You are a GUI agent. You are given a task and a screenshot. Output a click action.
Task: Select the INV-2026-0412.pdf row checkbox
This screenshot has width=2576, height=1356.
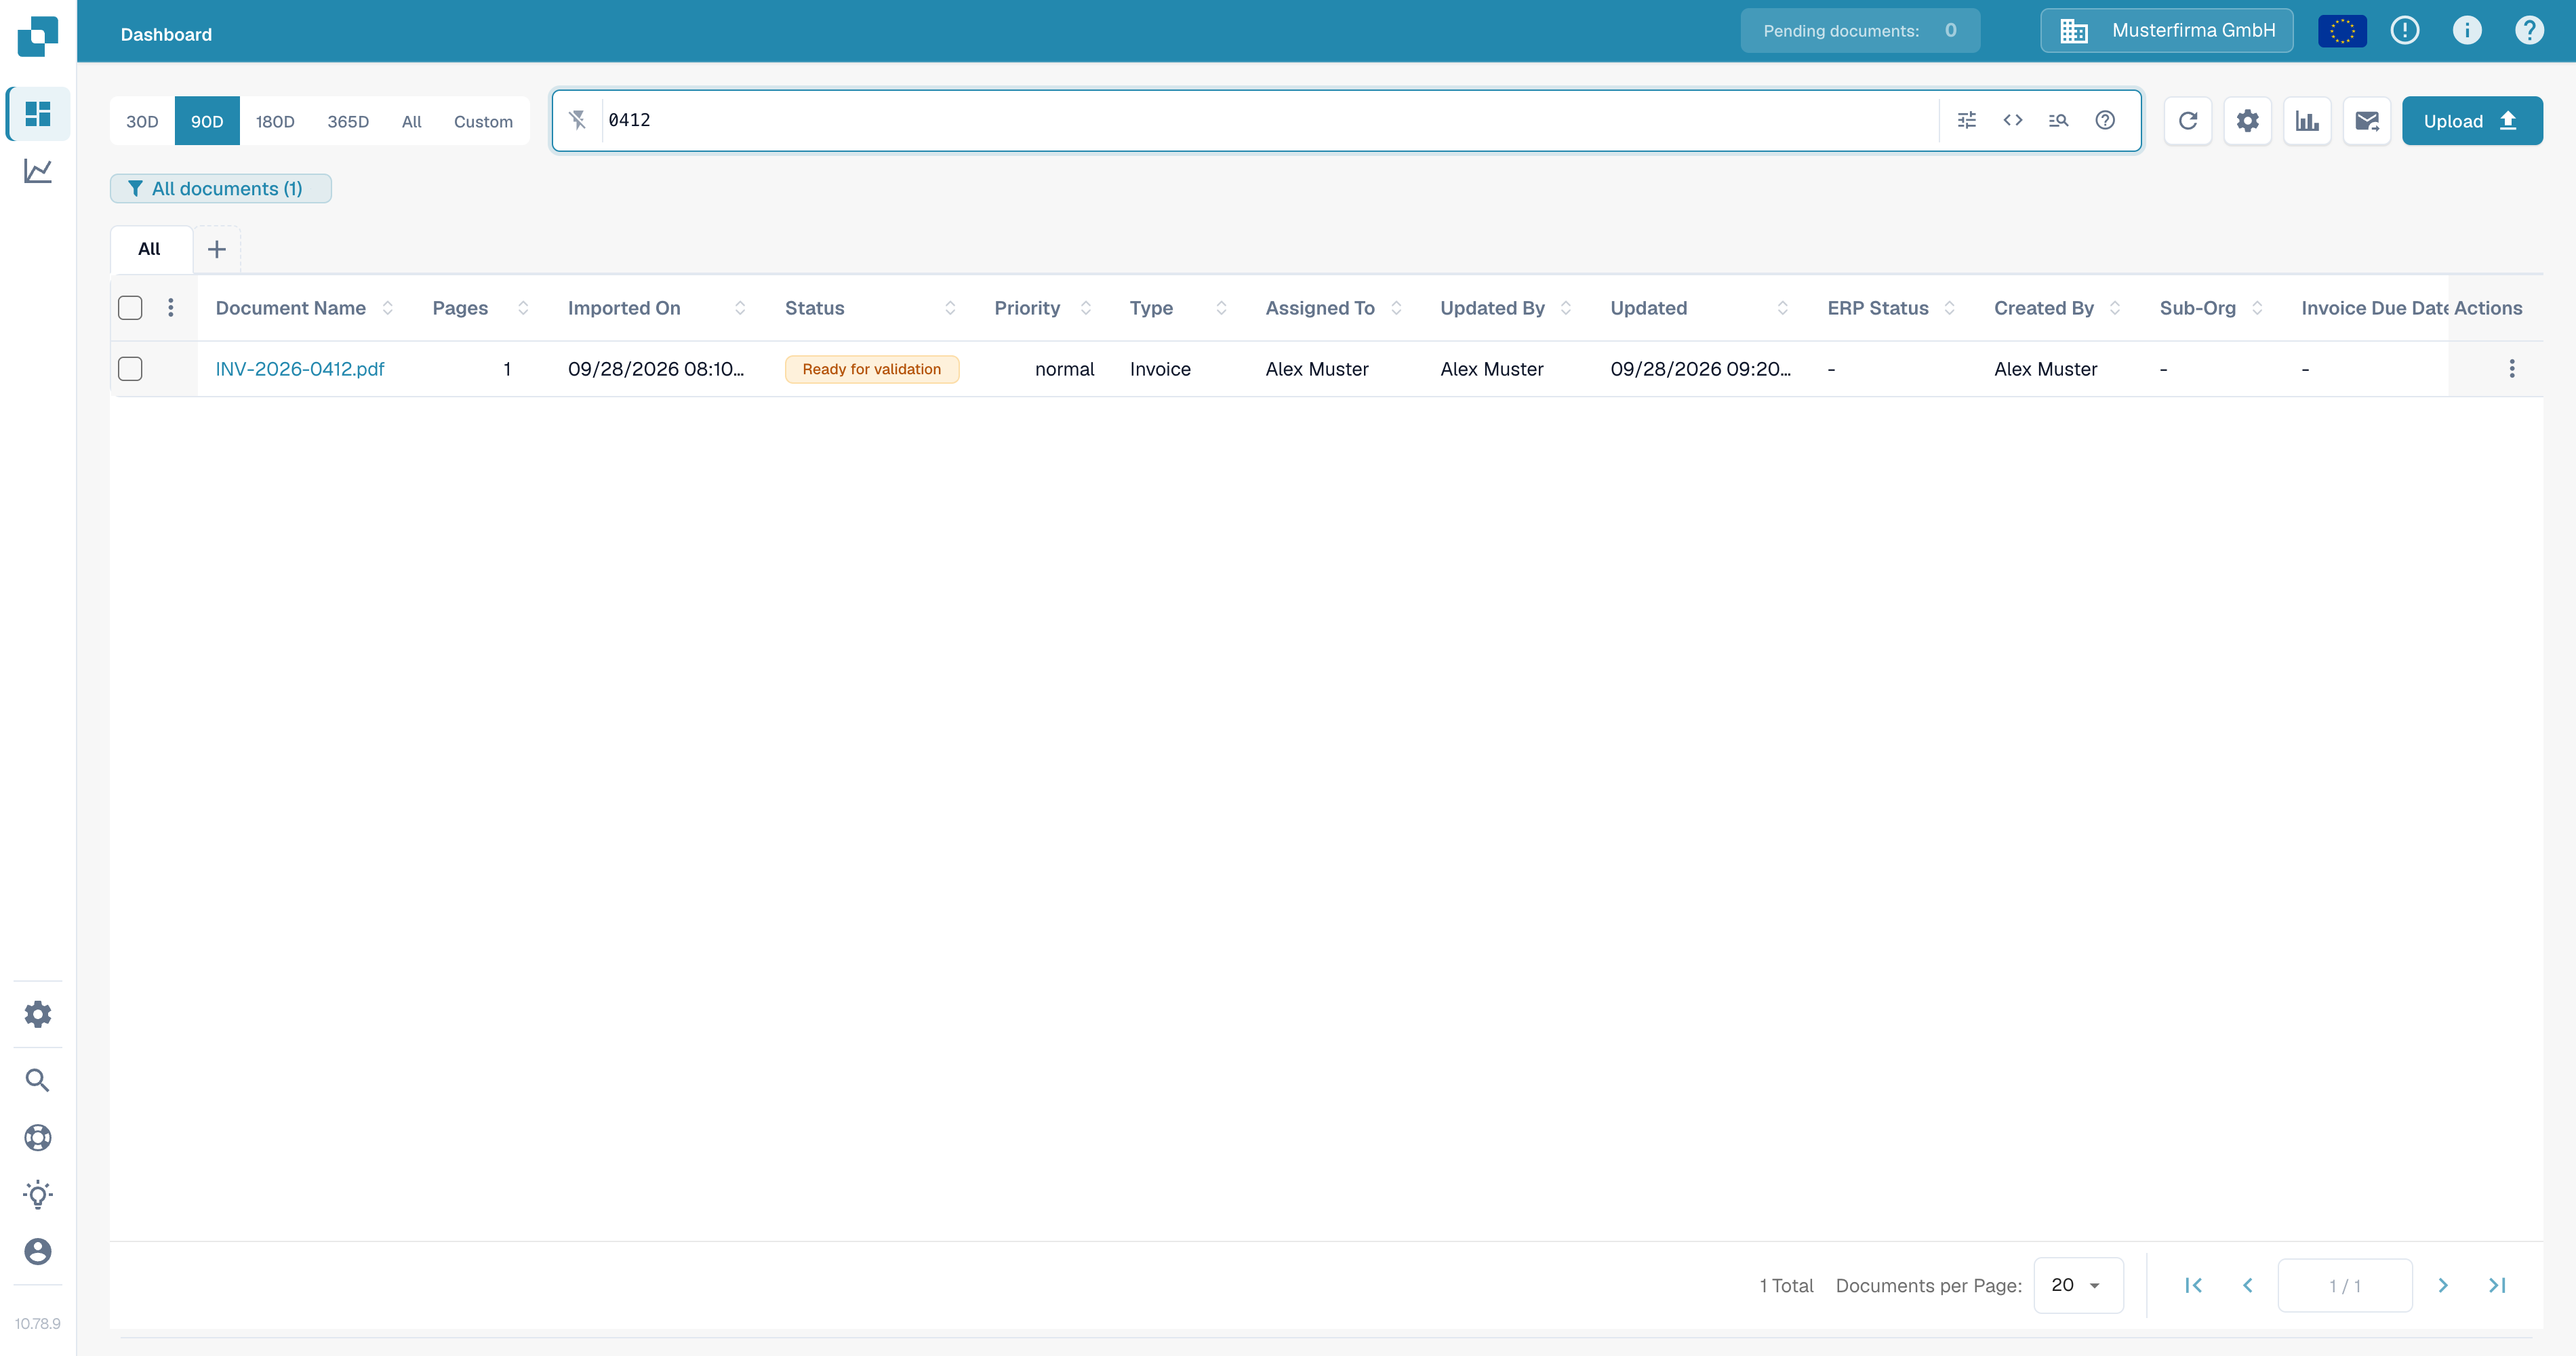coord(130,369)
